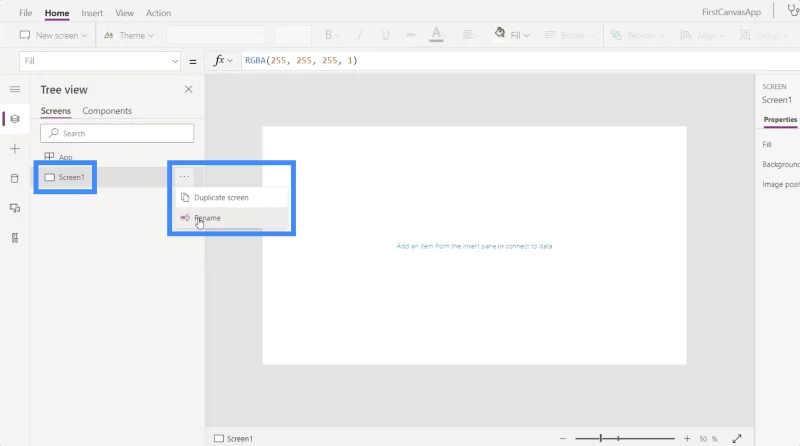Screen dimensions: 800x446
Task: Open the font color picker
Action: click(x=437, y=35)
